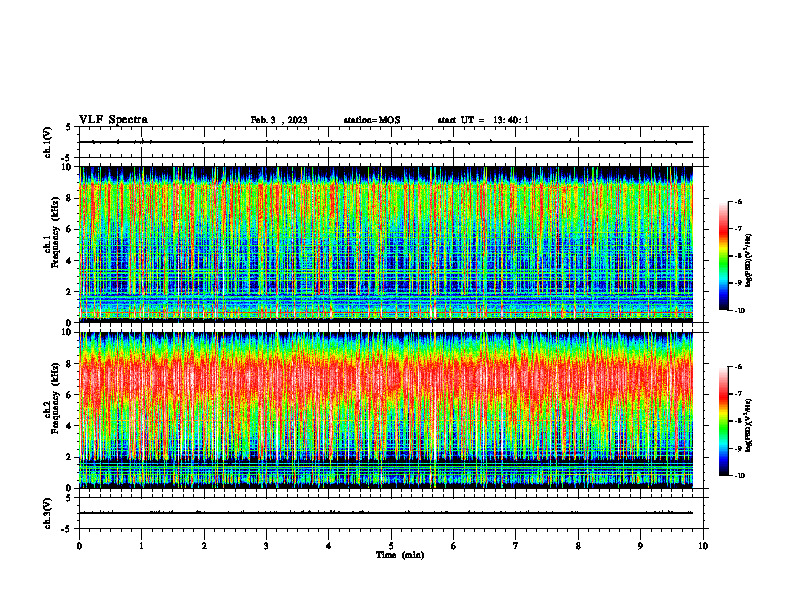The width and height of the screenshot is (792, 612).
Task: Click the time axis tick label "10"
Action: [703, 546]
